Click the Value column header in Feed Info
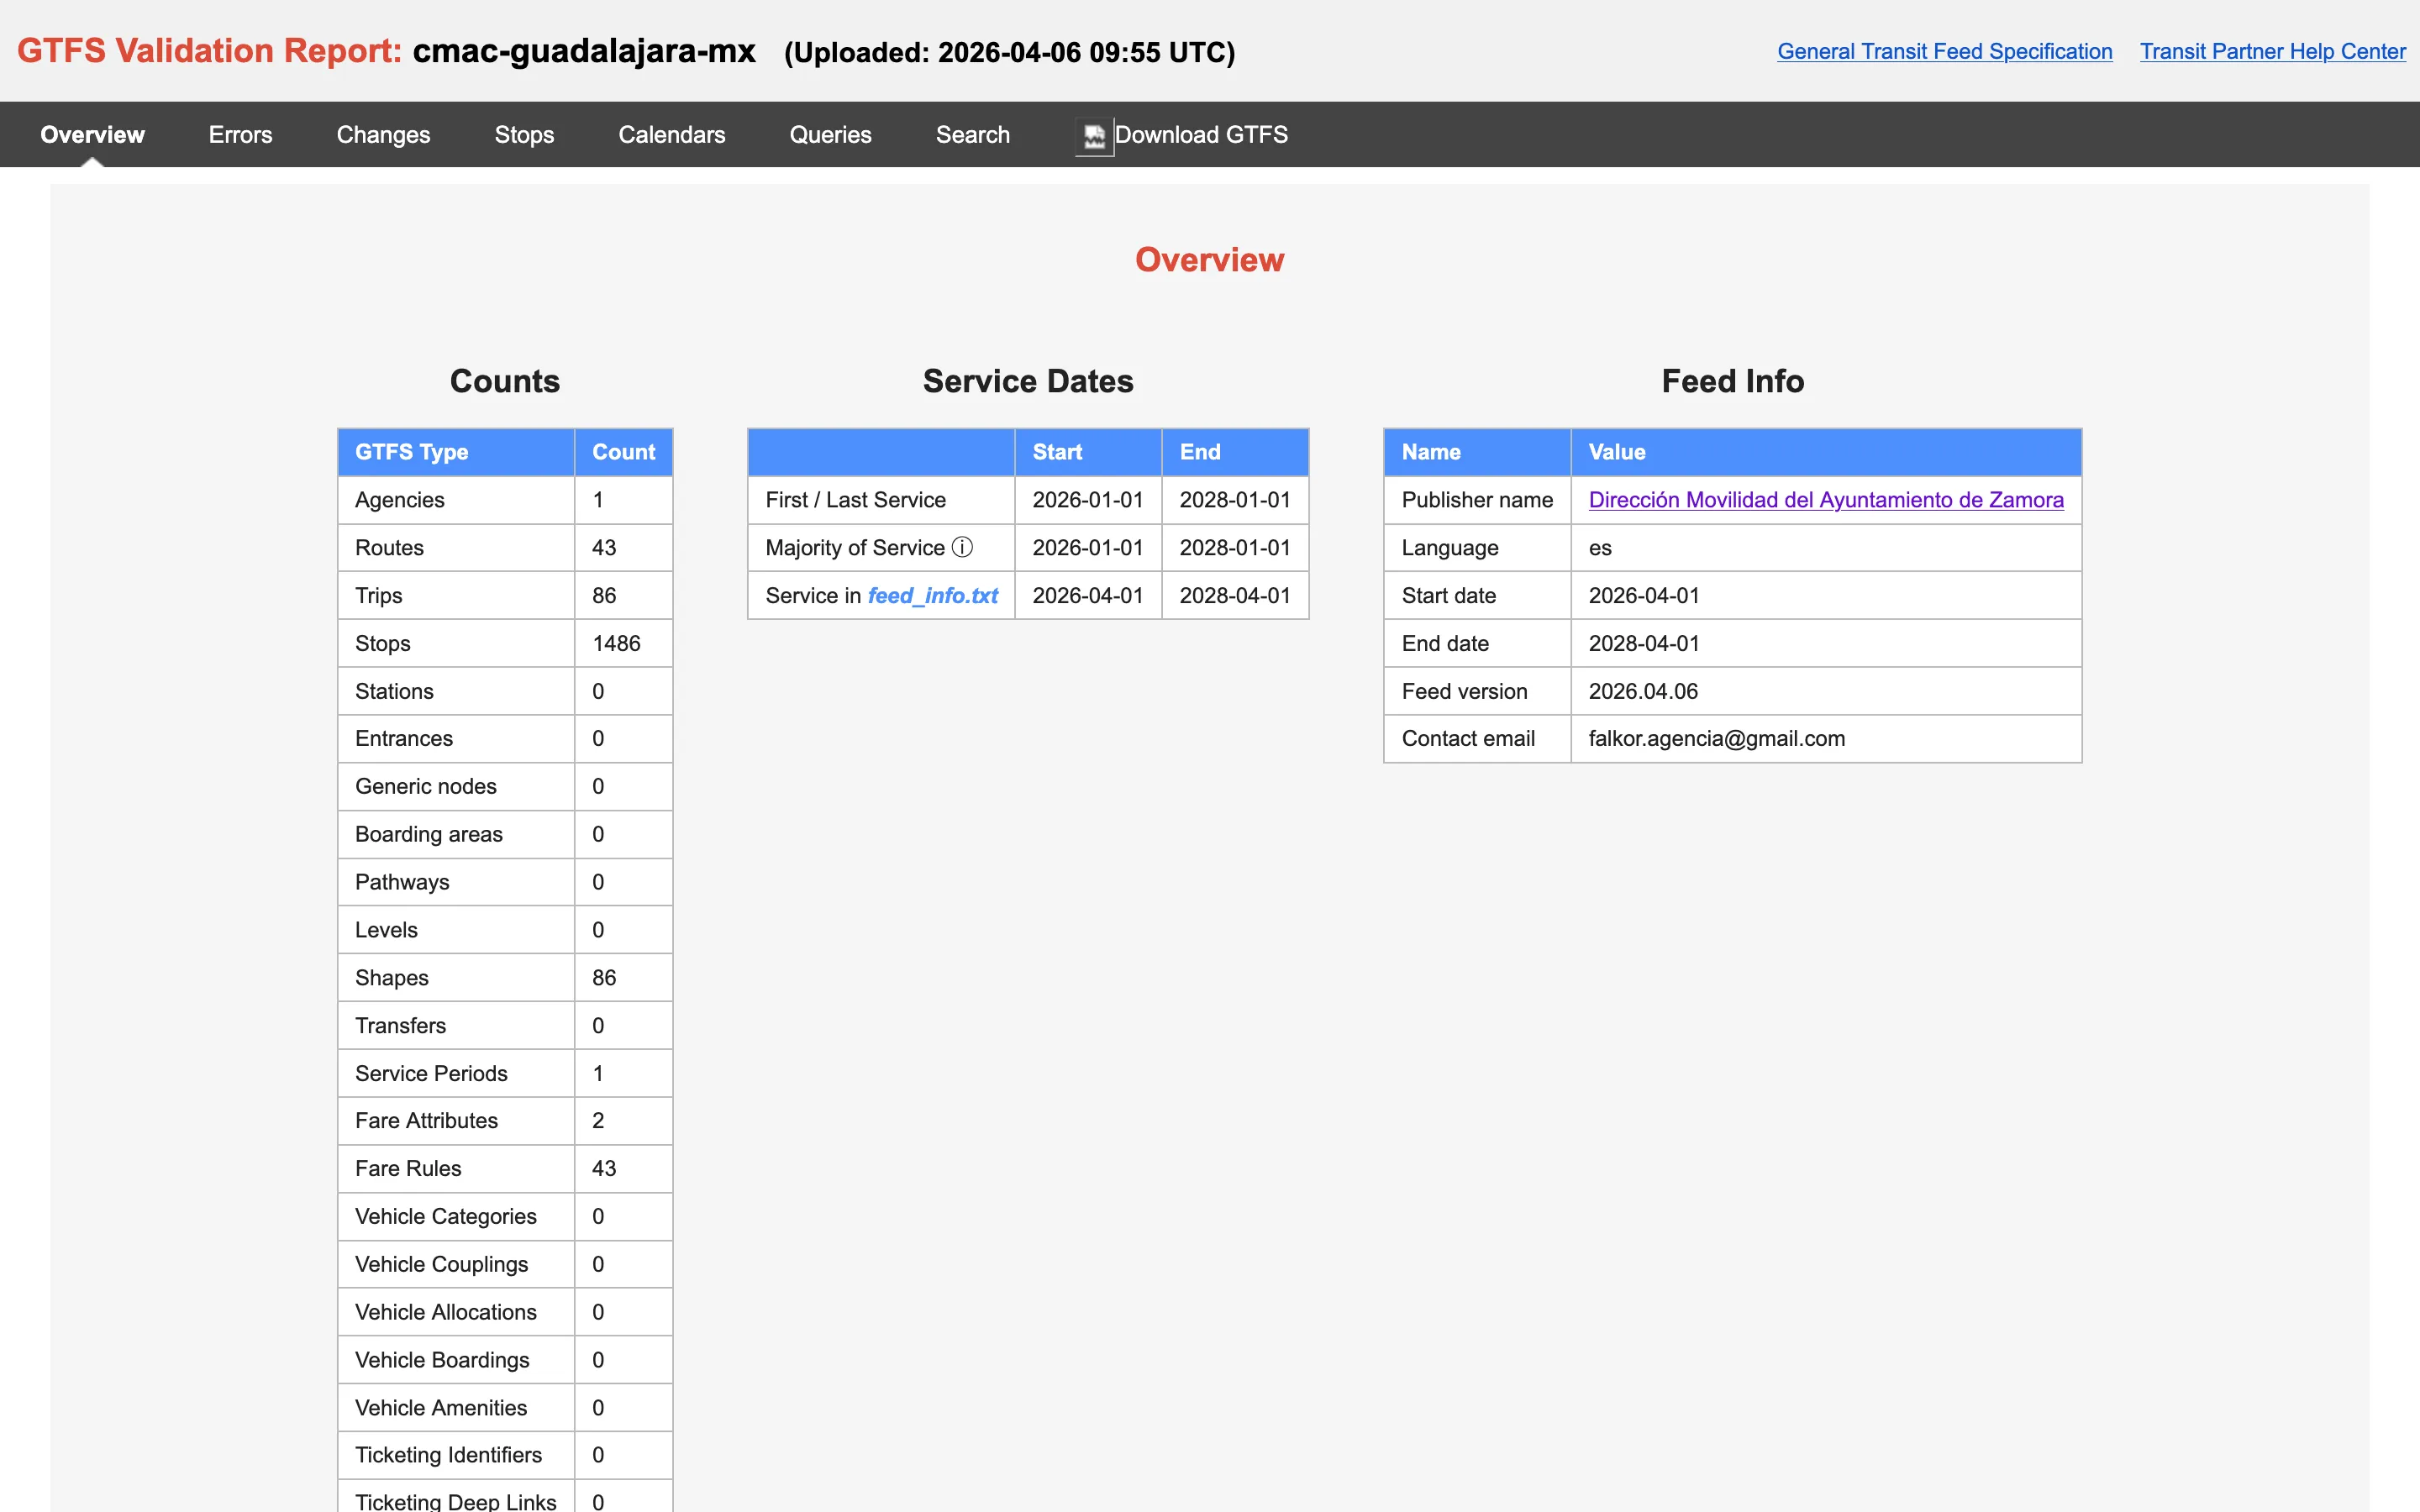 tap(1826, 452)
